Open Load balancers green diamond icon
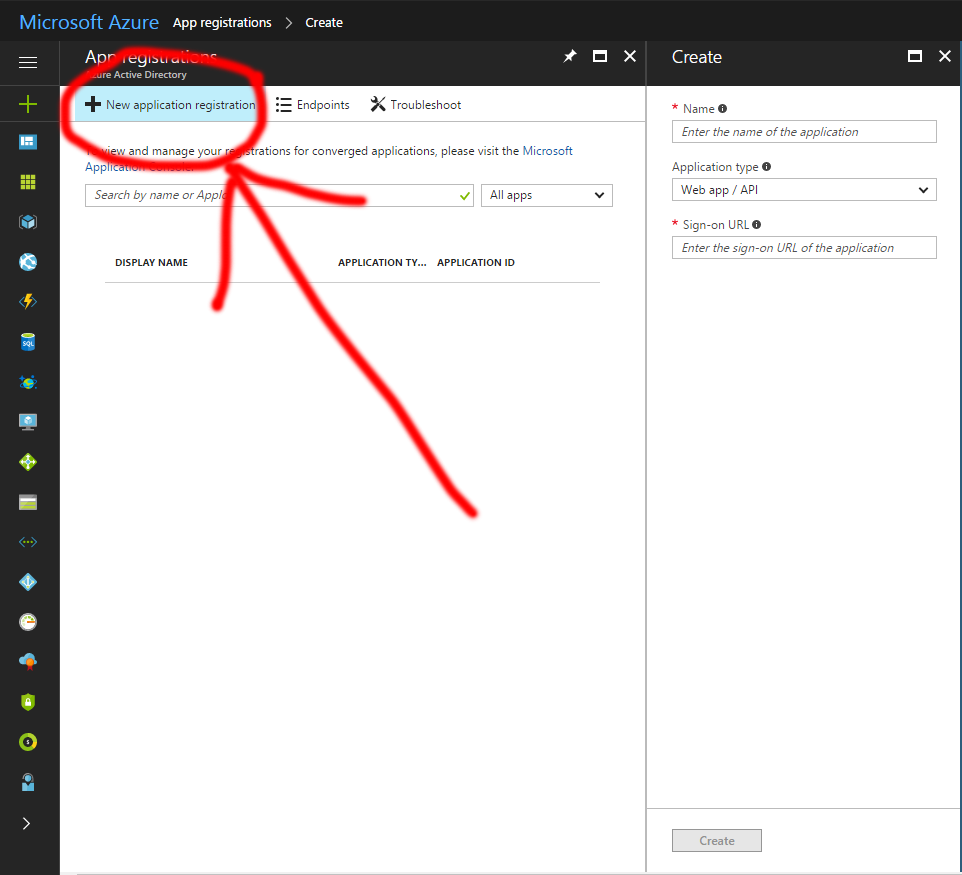The width and height of the screenshot is (962, 875). click(28, 462)
